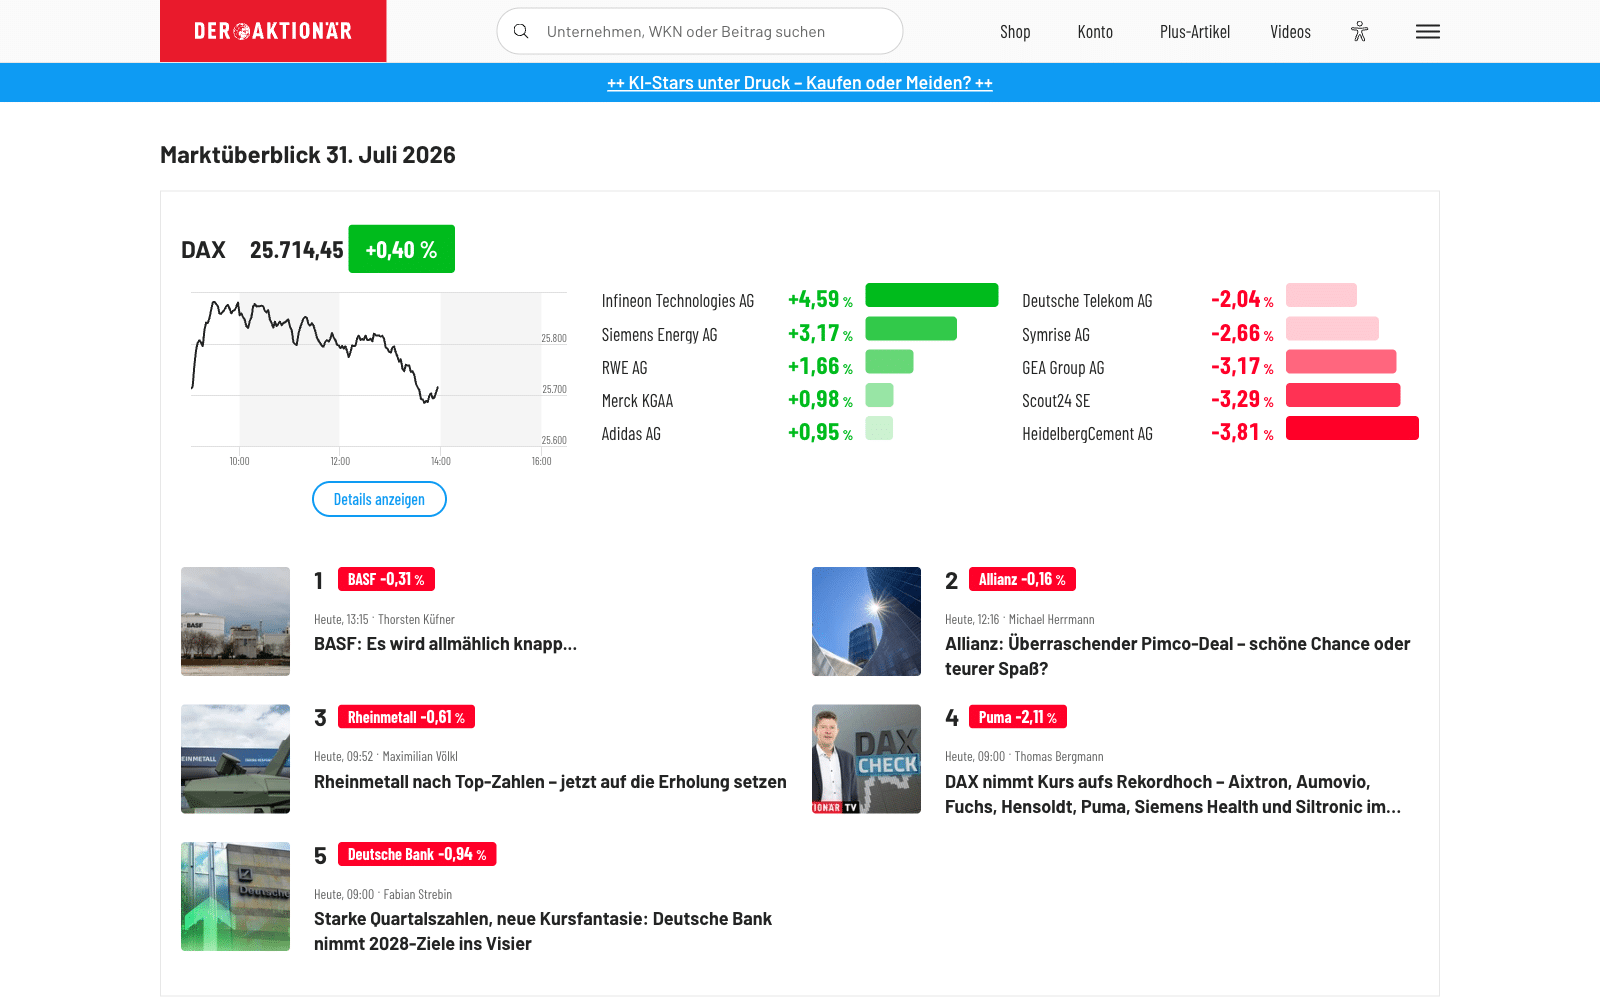
Task: Click the Der Aktionär logo
Action: pos(273,31)
